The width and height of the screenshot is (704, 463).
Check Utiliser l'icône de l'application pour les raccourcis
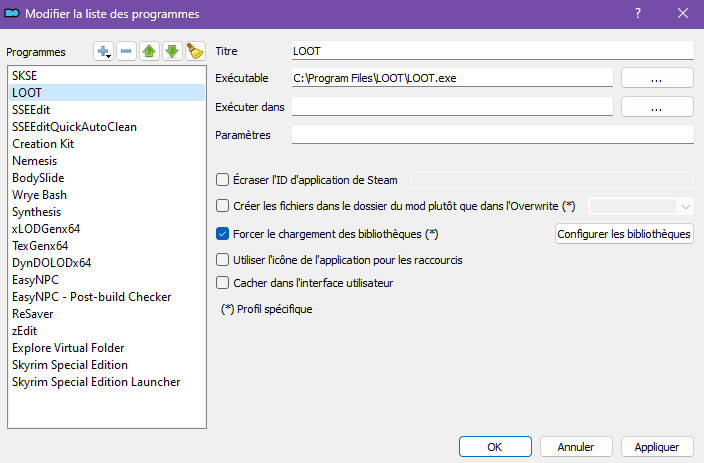pyautogui.click(x=222, y=260)
